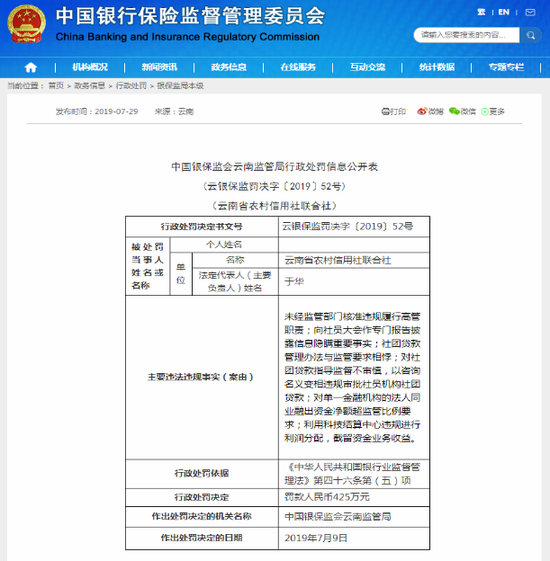This screenshot has width=550, height=561.
Task: Click table header 行政处罚决定书文号
Action: point(201,226)
